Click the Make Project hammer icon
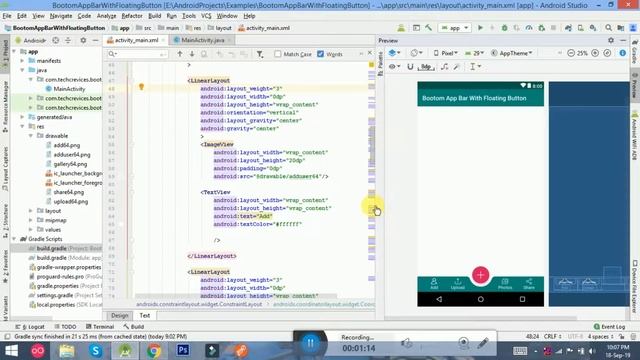Screen dimensions: 640x360 point(429,28)
